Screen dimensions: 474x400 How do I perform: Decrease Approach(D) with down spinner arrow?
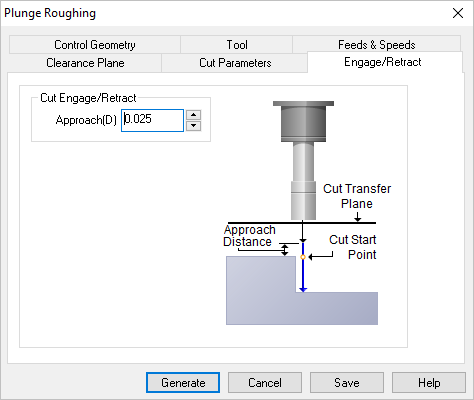(193, 126)
